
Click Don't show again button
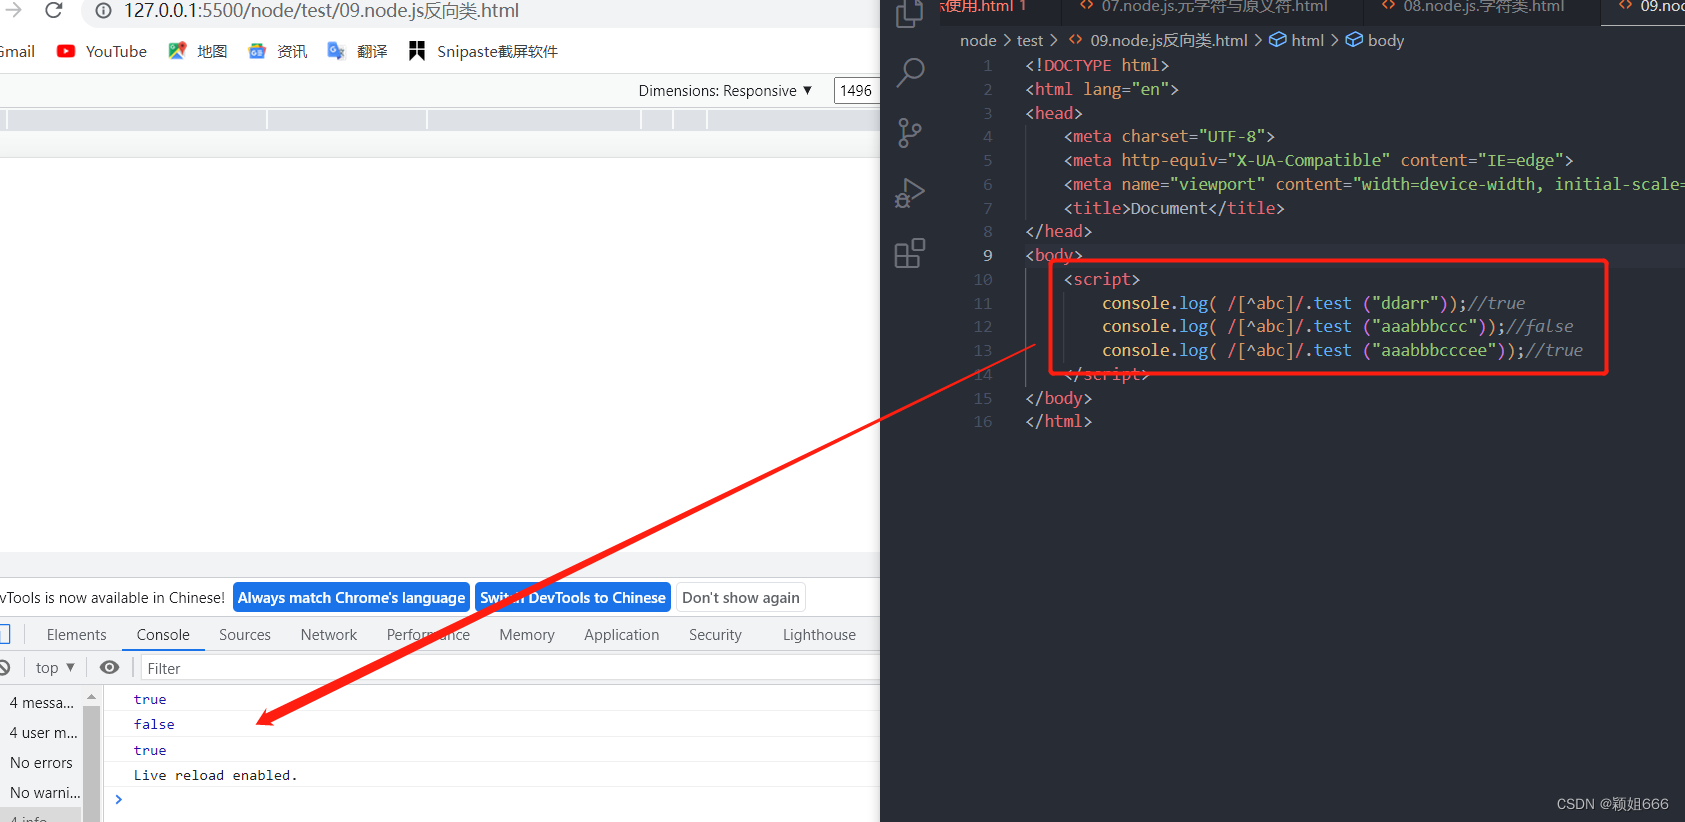tap(741, 598)
